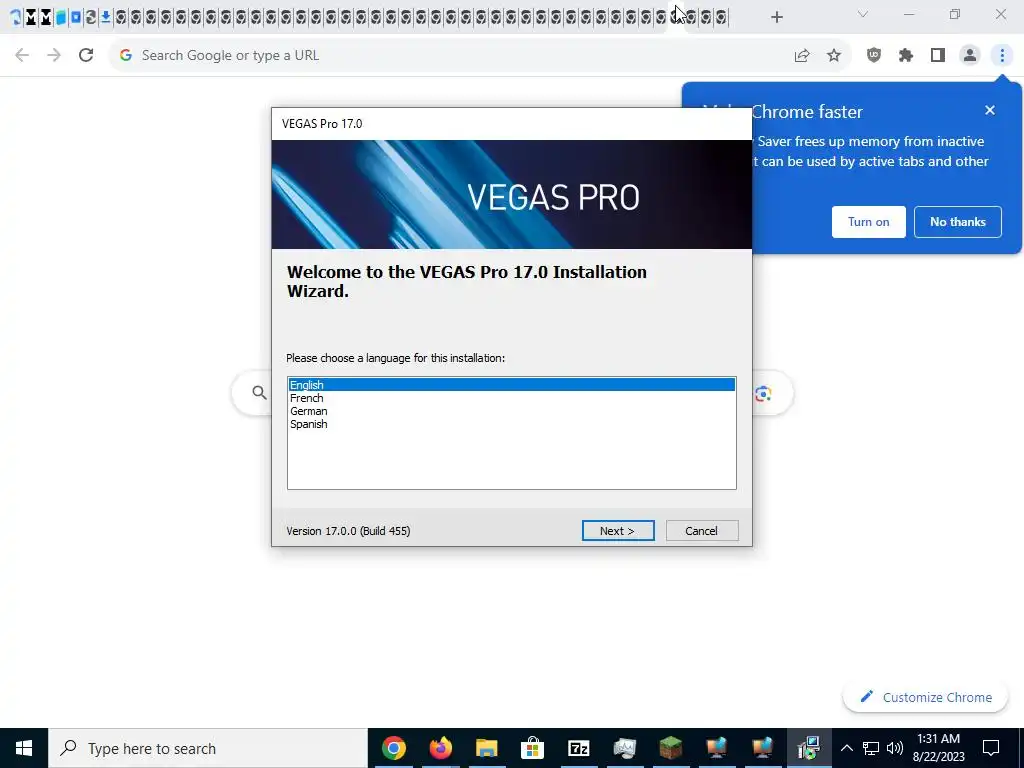The image size is (1024, 768).
Task: Open 7-Zip from the taskbar
Action: 579,748
